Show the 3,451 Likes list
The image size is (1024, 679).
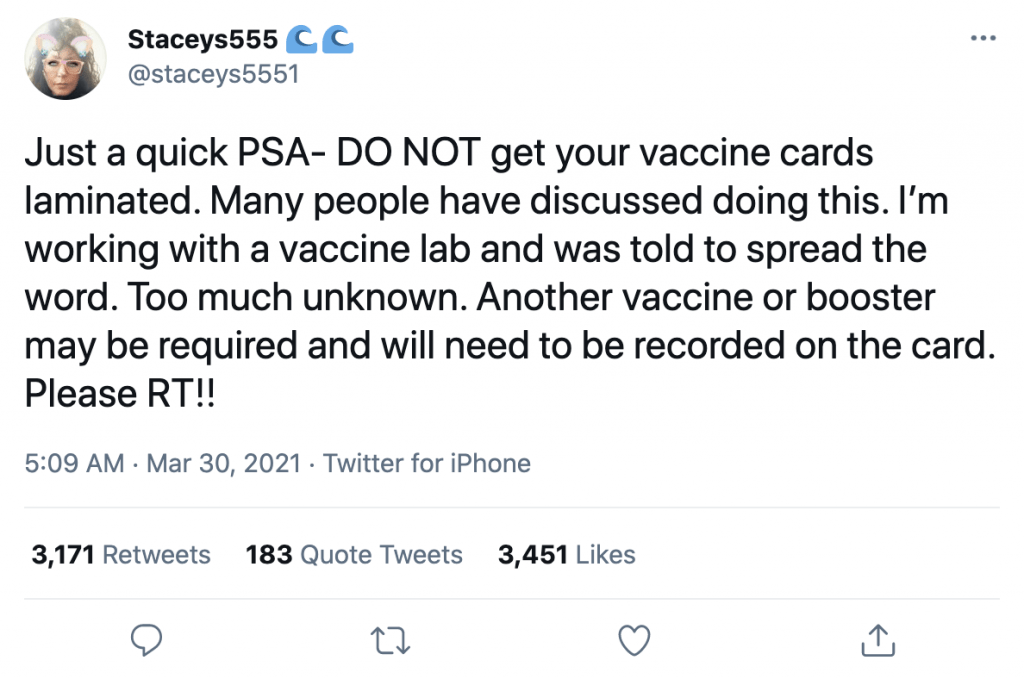point(566,555)
